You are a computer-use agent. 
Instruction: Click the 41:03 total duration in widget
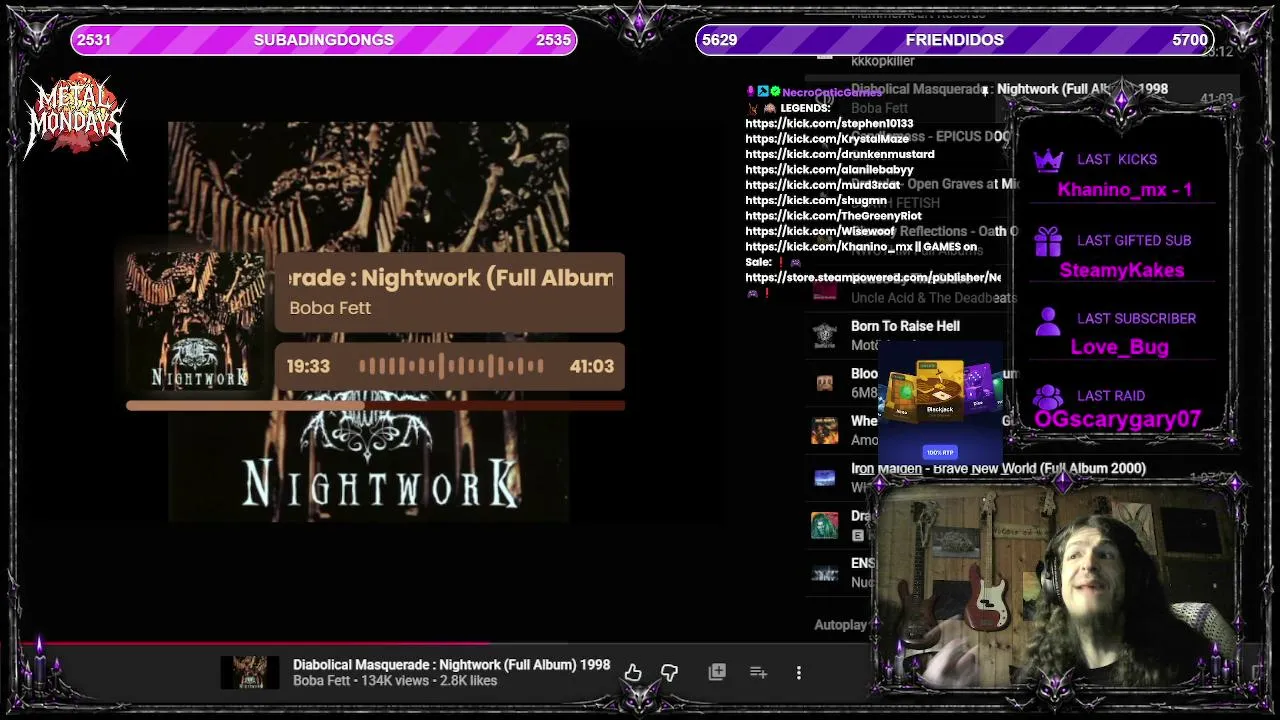(592, 367)
